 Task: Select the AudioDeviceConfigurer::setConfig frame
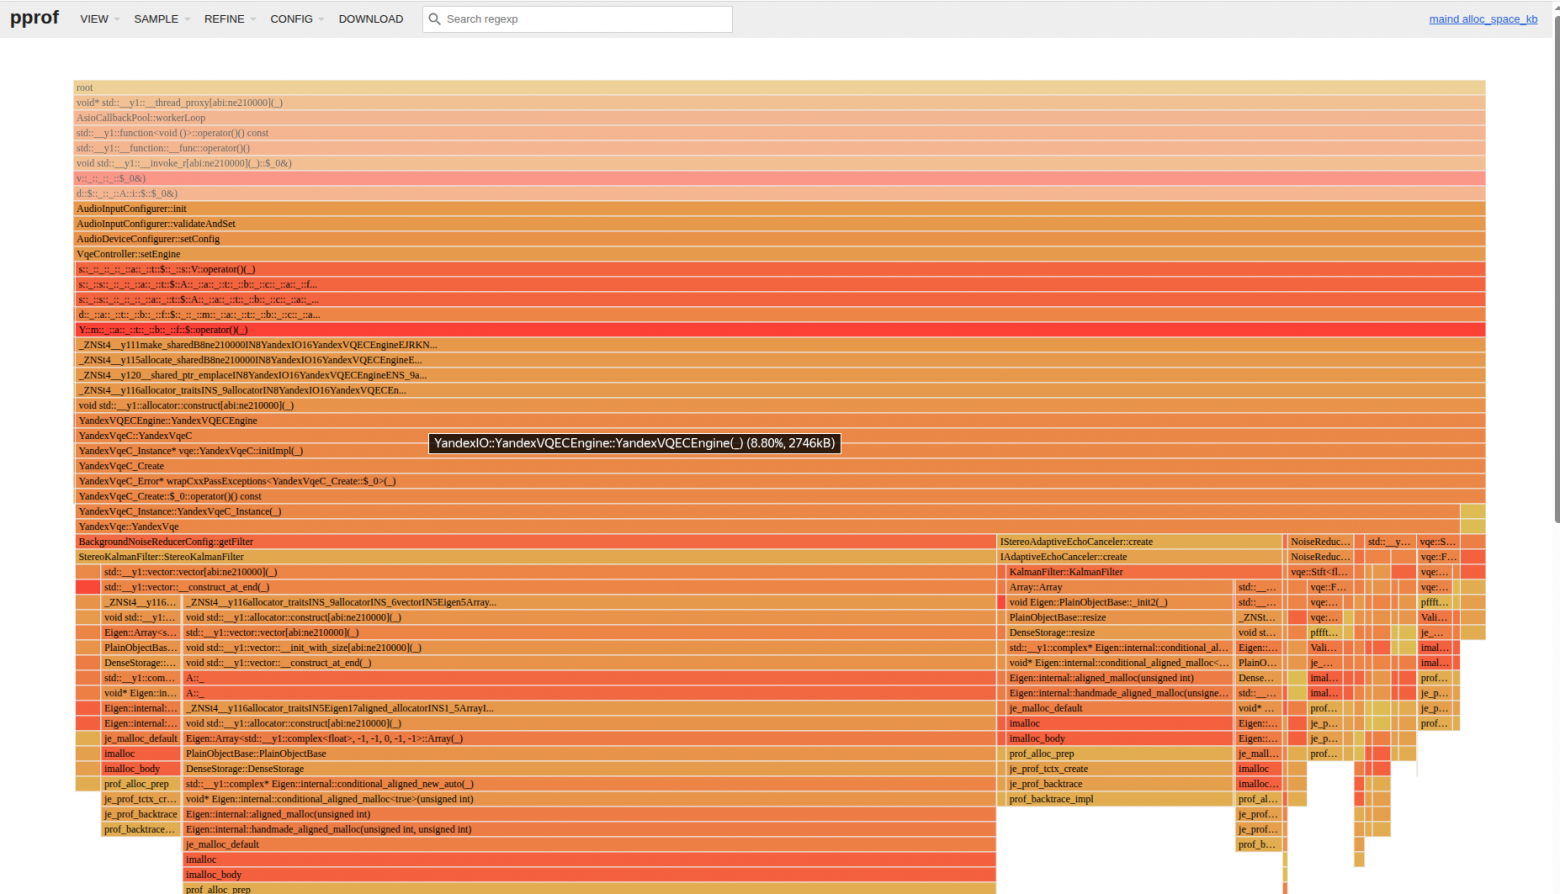pos(779,239)
